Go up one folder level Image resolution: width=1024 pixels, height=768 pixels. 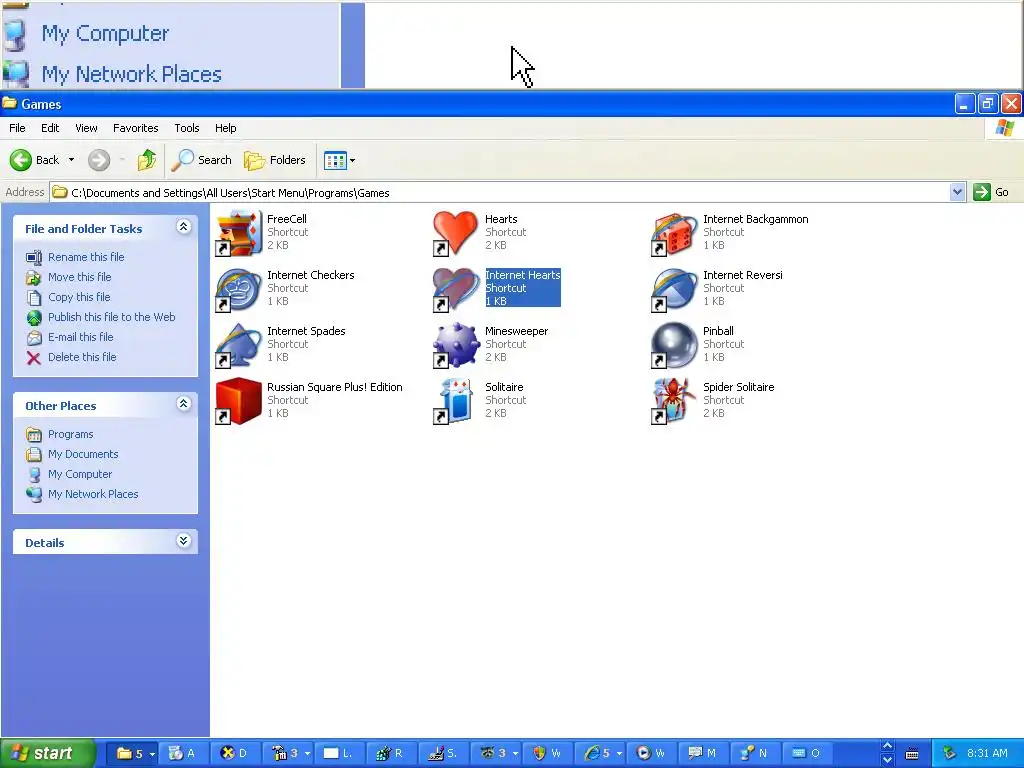(147, 160)
